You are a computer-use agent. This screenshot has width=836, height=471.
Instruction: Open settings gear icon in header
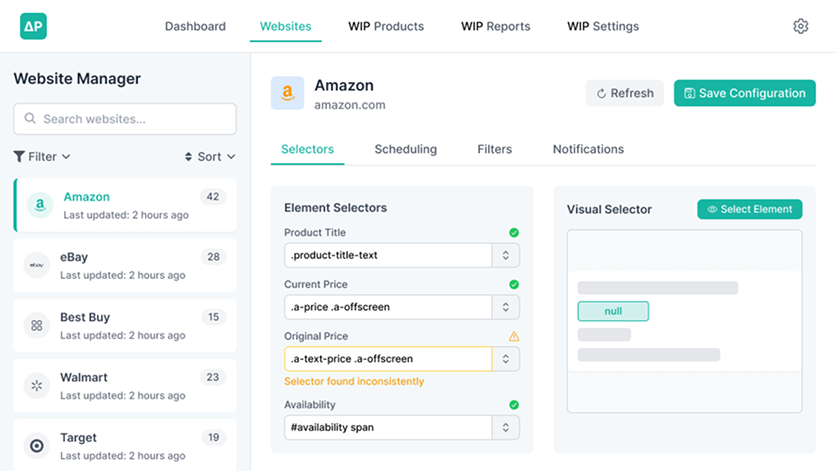[800, 26]
